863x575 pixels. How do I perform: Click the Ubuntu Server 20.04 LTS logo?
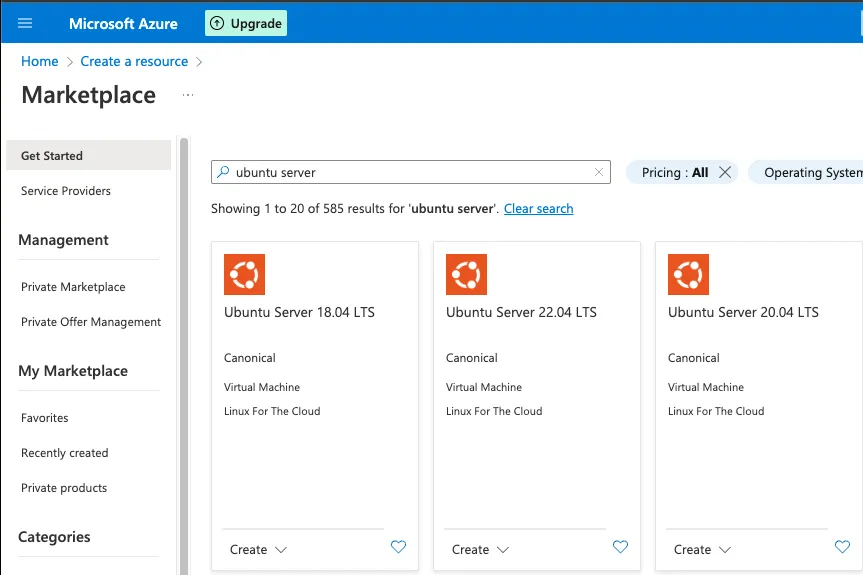click(688, 274)
